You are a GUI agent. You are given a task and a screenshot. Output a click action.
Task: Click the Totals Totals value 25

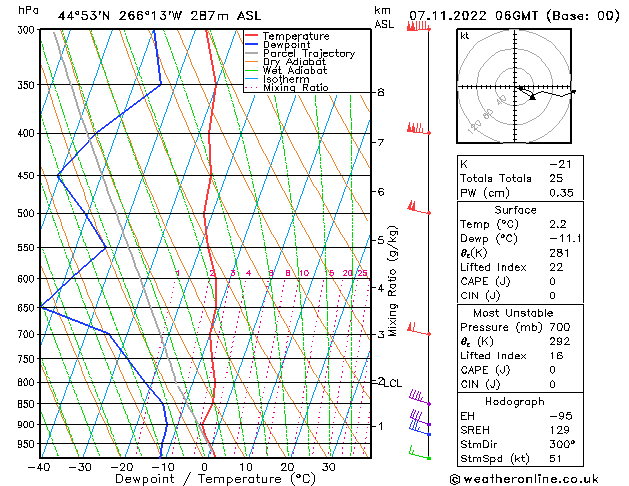click(x=556, y=178)
